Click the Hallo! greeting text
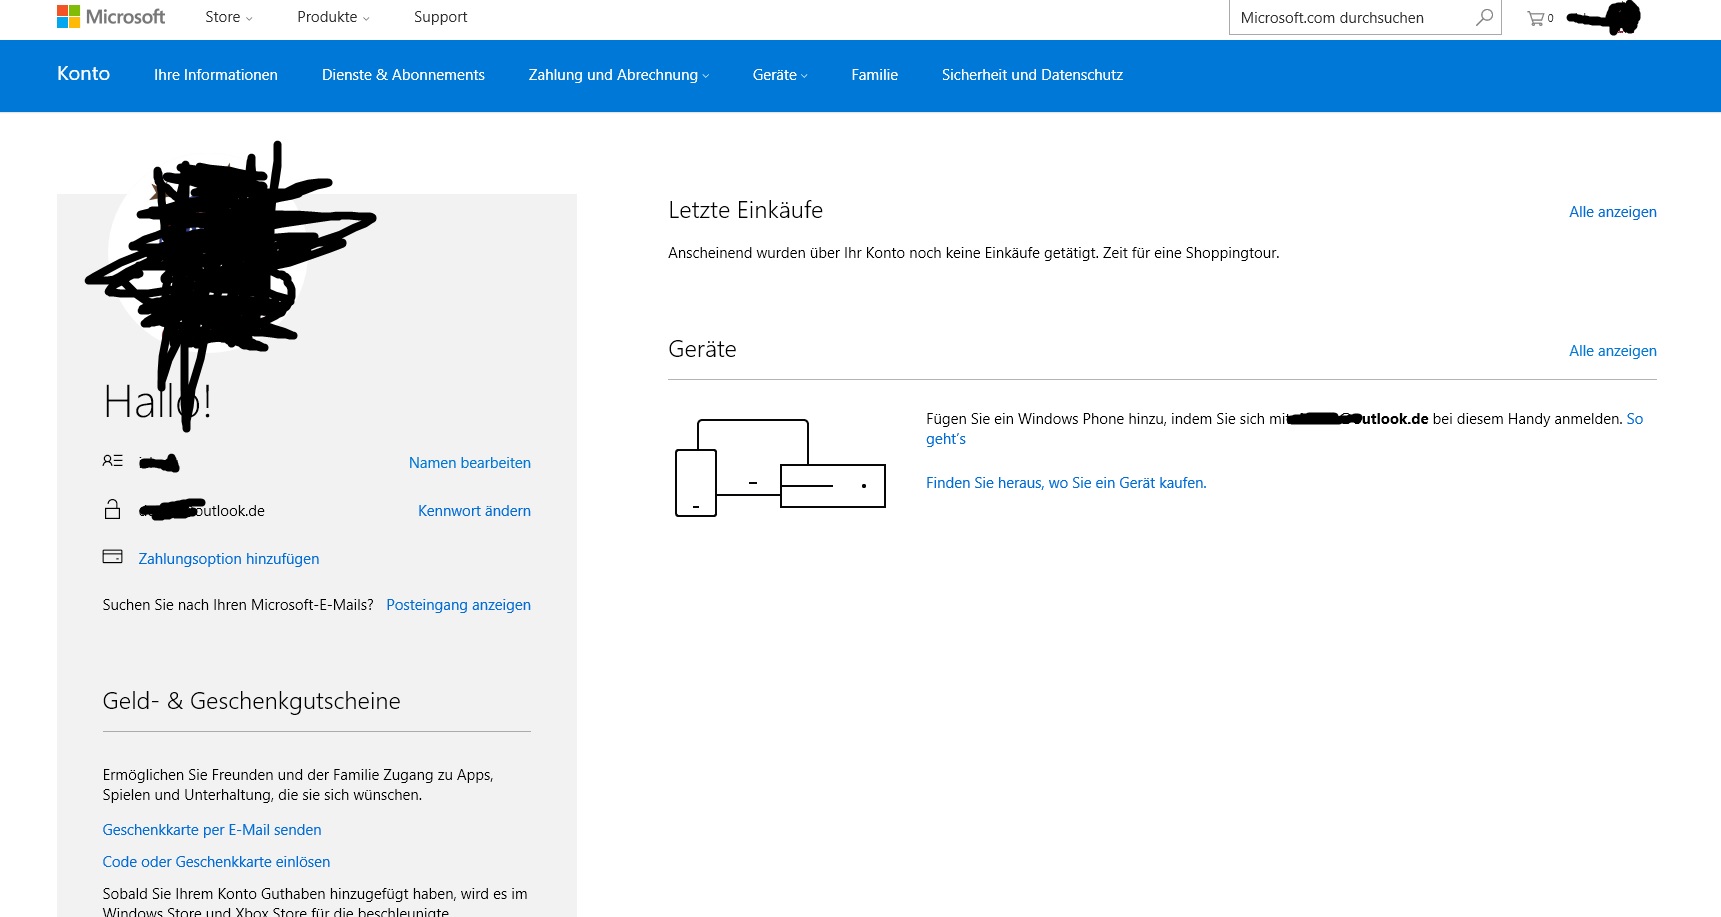 [x=157, y=402]
